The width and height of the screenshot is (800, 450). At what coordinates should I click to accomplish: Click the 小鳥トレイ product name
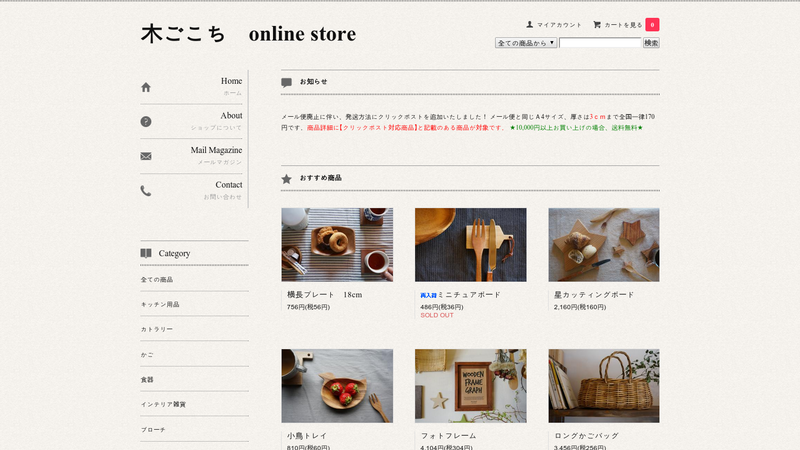click(307, 436)
